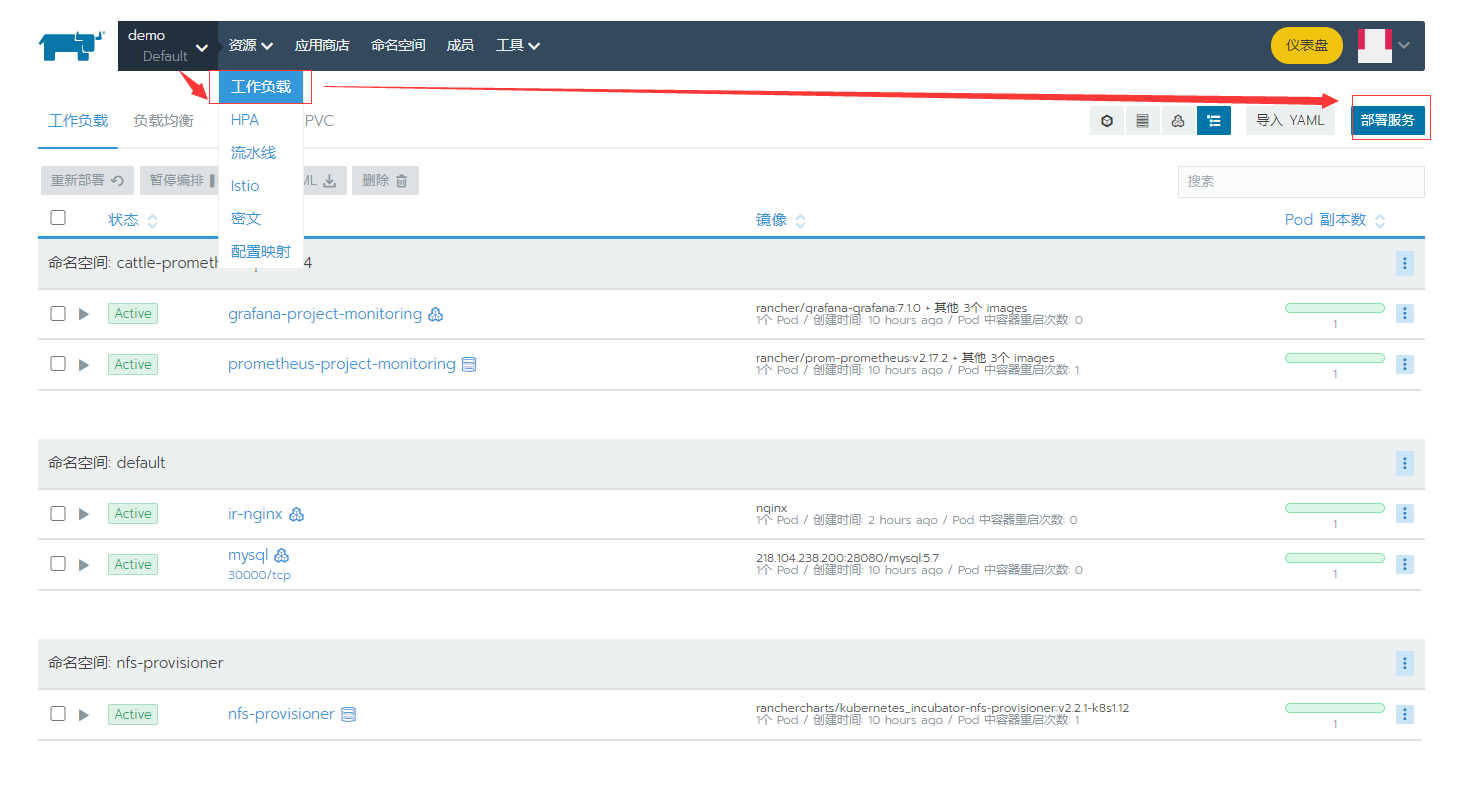Open 成员 in the navbar
The width and height of the screenshot is (1469, 786).
460,45
